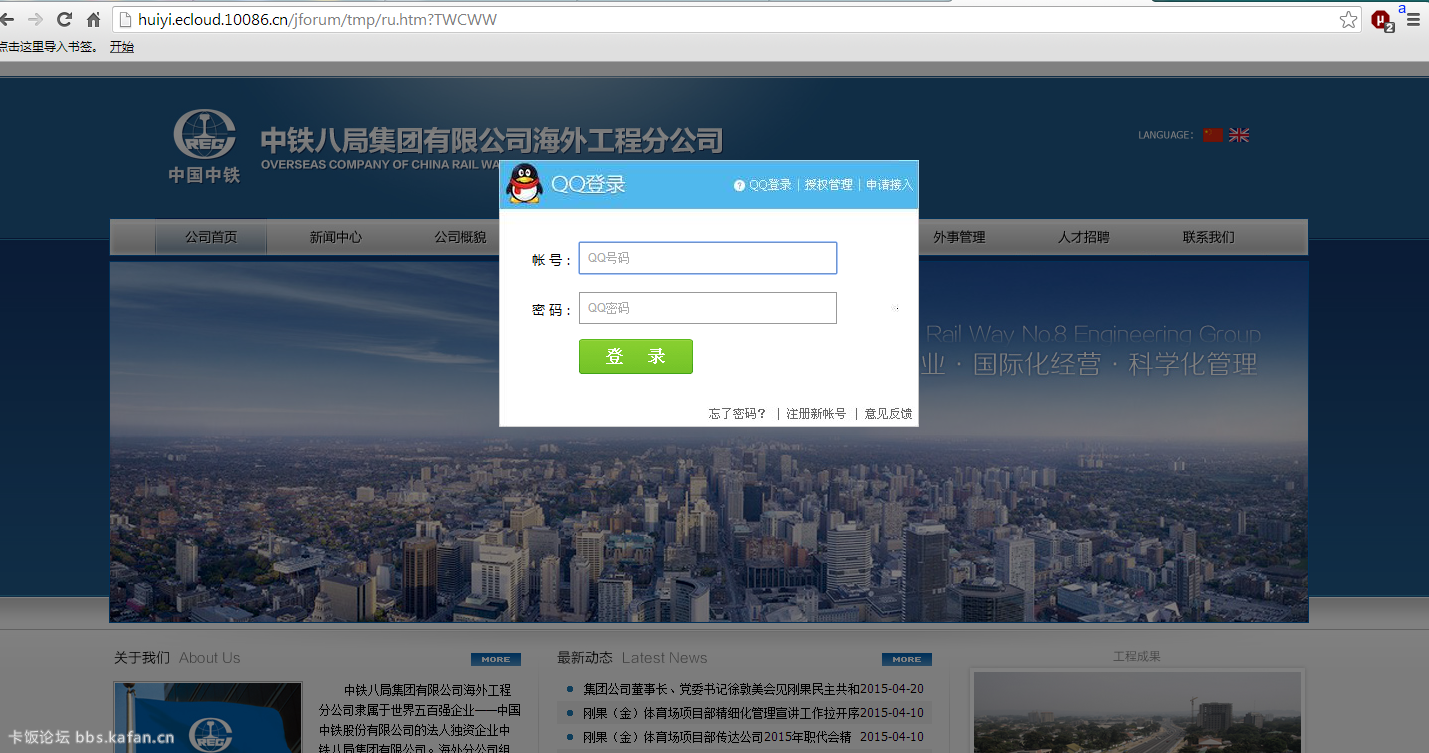Click the About Us flag photo
This screenshot has height=753, width=1429.
[x=208, y=718]
